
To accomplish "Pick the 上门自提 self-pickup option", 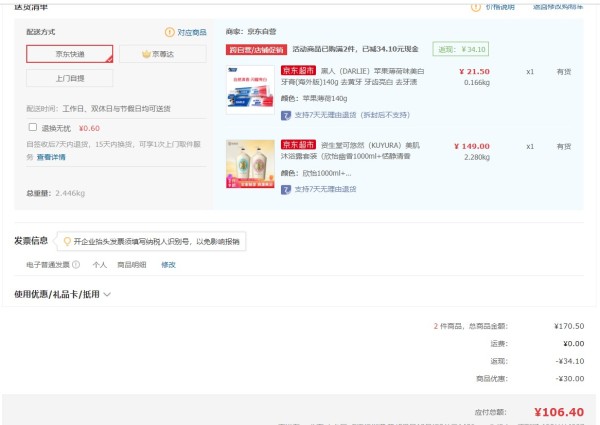I will click(70, 78).
